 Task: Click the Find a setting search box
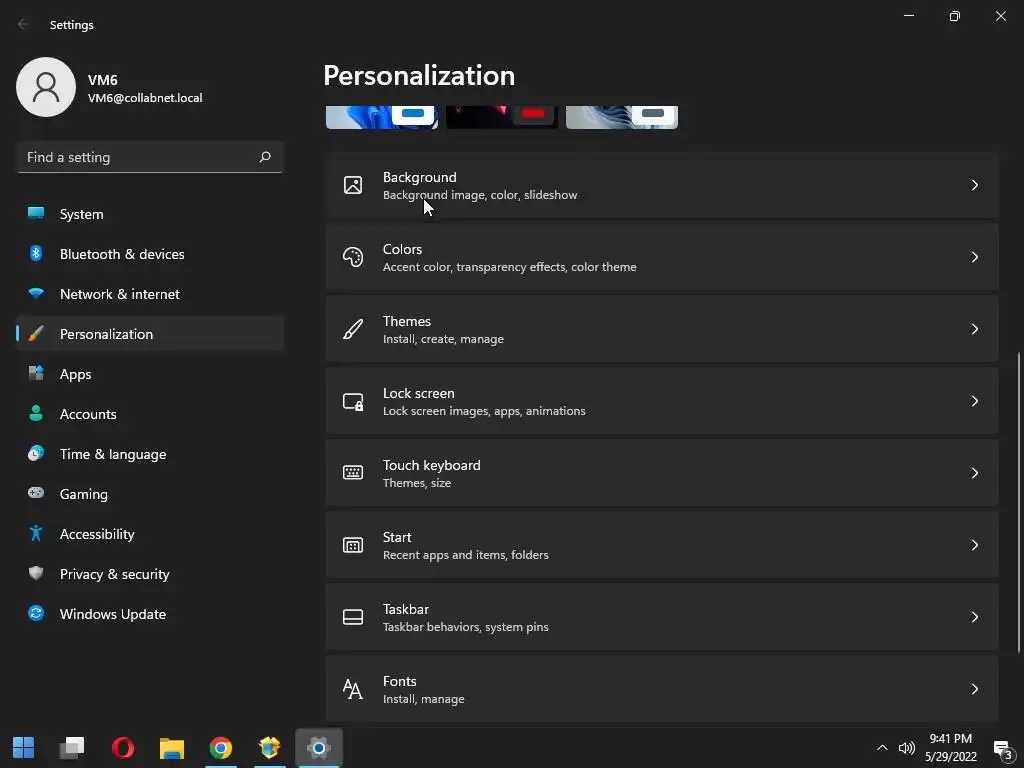(140, 157)
